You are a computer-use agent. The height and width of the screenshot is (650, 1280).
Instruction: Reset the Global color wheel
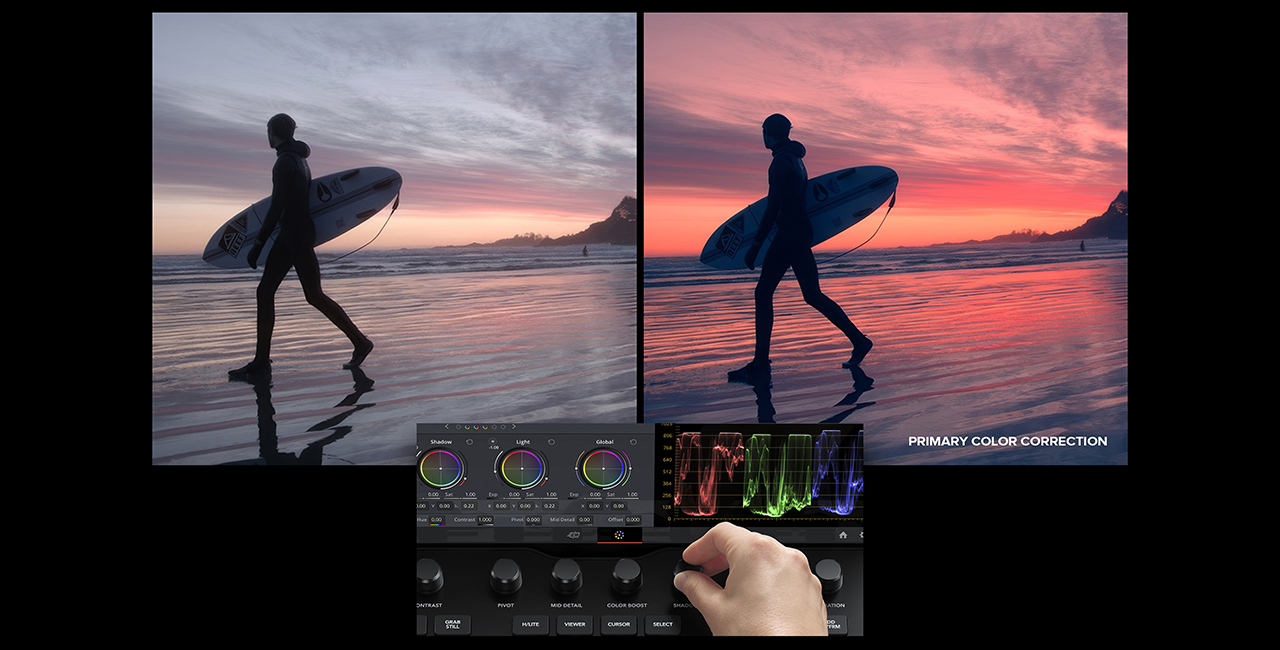click(x=634, y=441)
